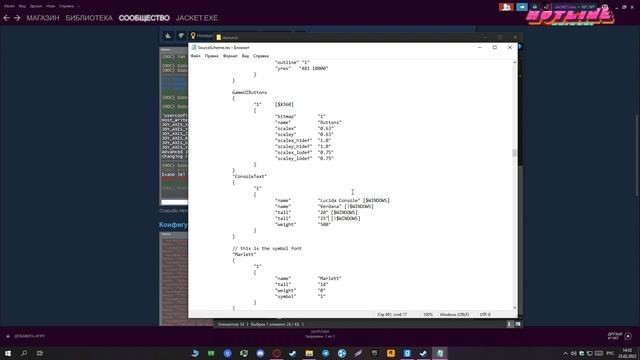
Task: Click ДОБАВИТЬ ИГРУ at Steam's bottom left
Action: [x=25, y=336]
